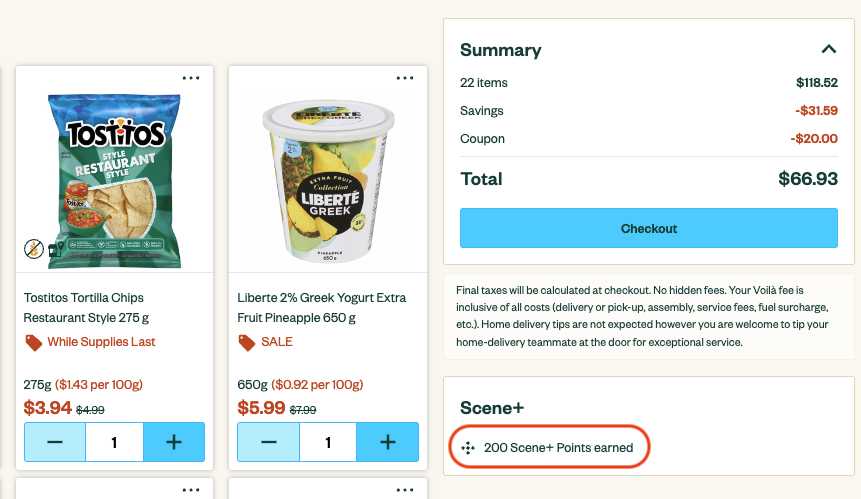Viewport: 861px width, 499px height.
Task: Open options menu on card below Liberte
Action: (x=405, y=490)
